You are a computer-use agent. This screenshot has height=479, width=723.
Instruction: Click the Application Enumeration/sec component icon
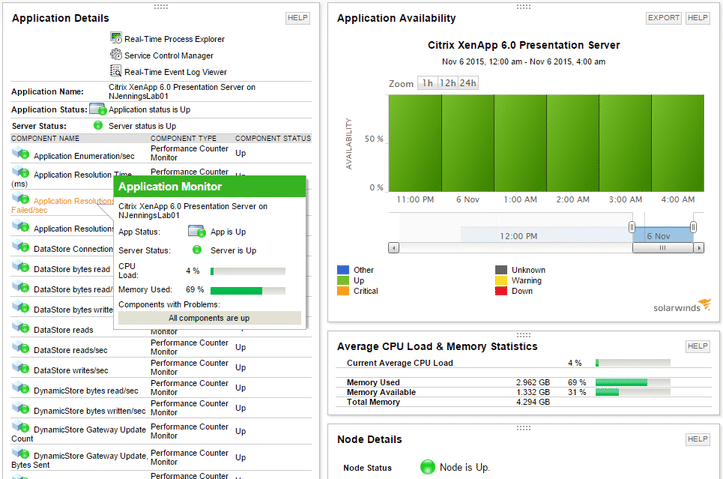click(x=20, y=153)
